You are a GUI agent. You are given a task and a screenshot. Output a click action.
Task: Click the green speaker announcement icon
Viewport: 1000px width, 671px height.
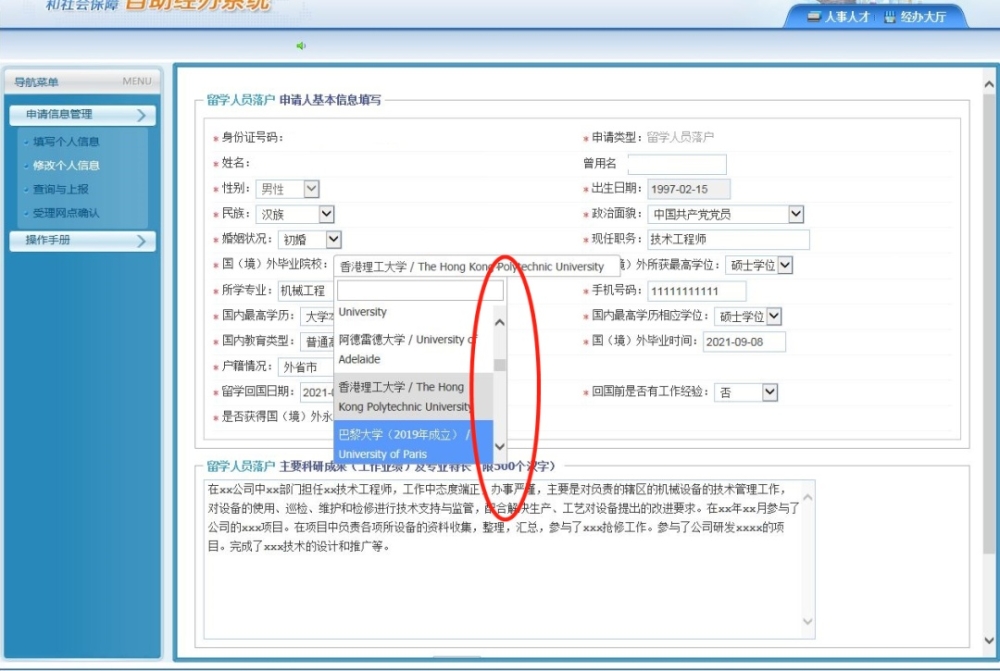301,46
